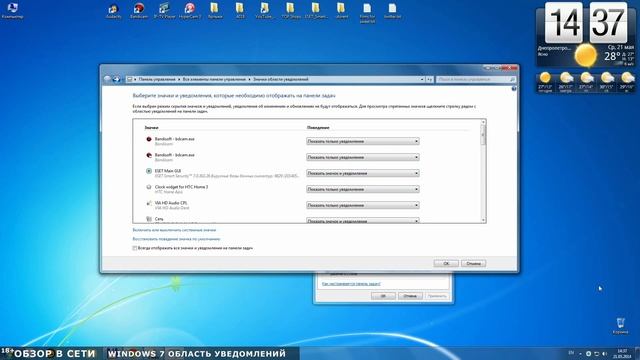
Task: Select the TOP Shops desktop folder
Action: [291, 11]
